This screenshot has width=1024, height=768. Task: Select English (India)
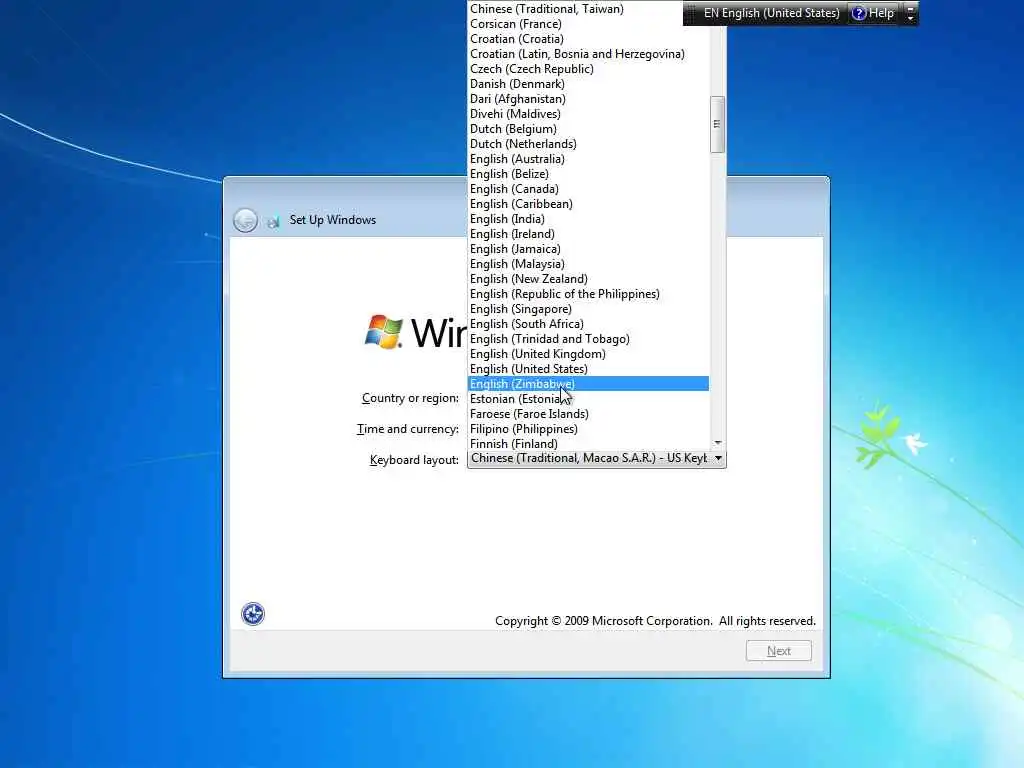(x=588, y=219)
